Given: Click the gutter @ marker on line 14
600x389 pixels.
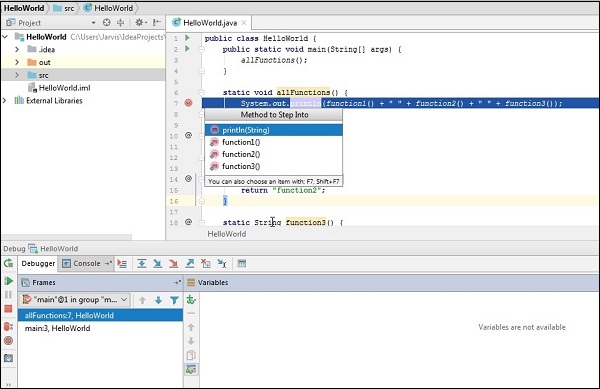Looking at the screenshot, I should (x=188, y=178).
